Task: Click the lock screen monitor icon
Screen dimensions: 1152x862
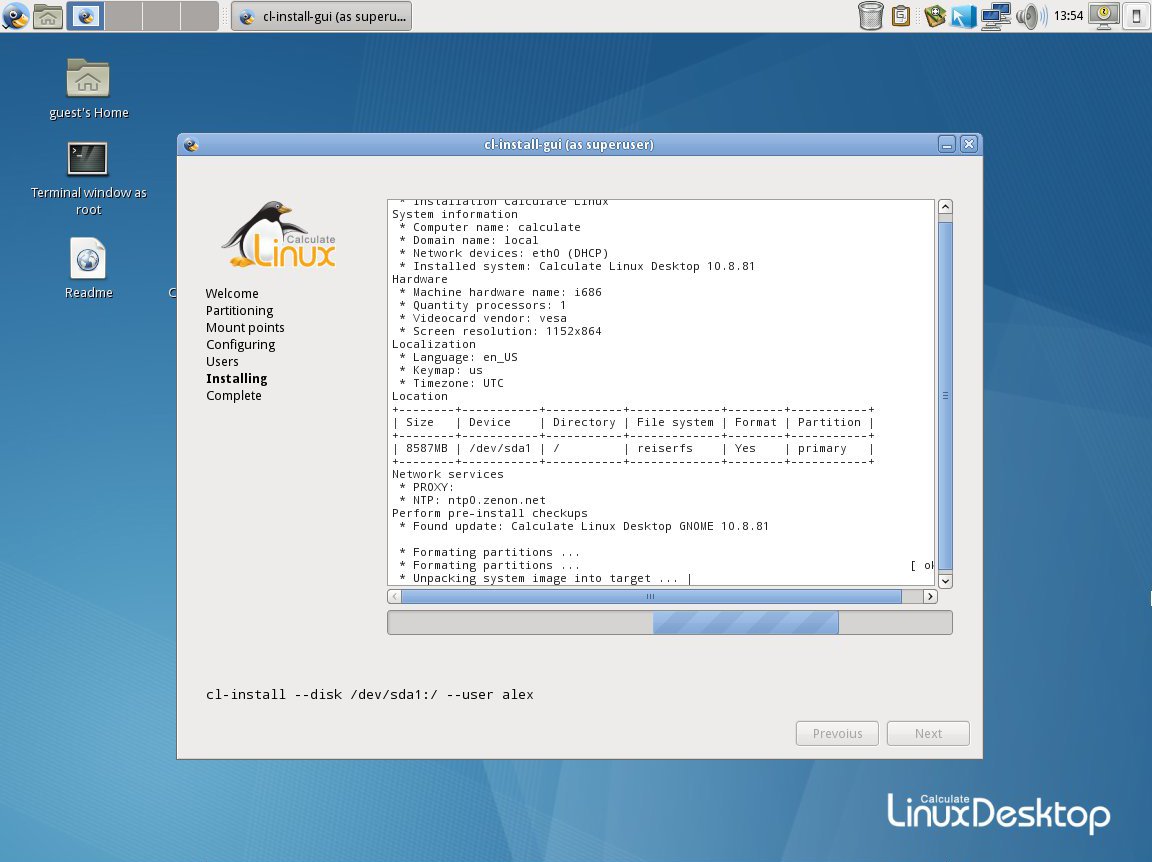Action: point(1104,16)
